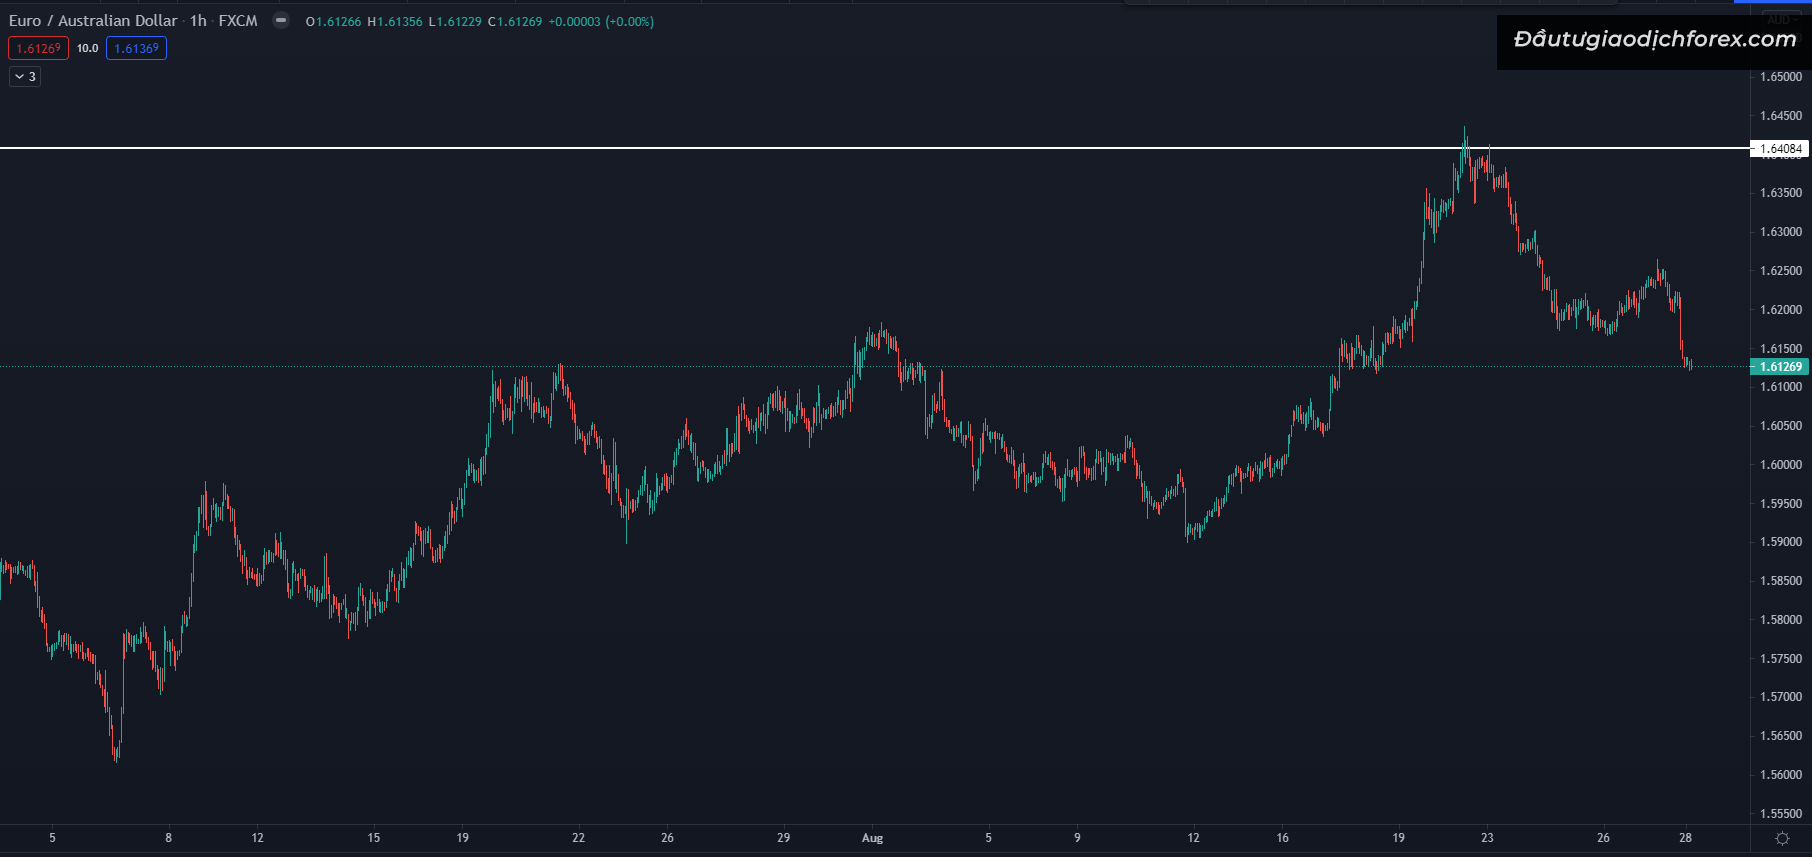Click the high value H1.61356
This screenshot has width=1812, height=857.
tap(395, 21)
